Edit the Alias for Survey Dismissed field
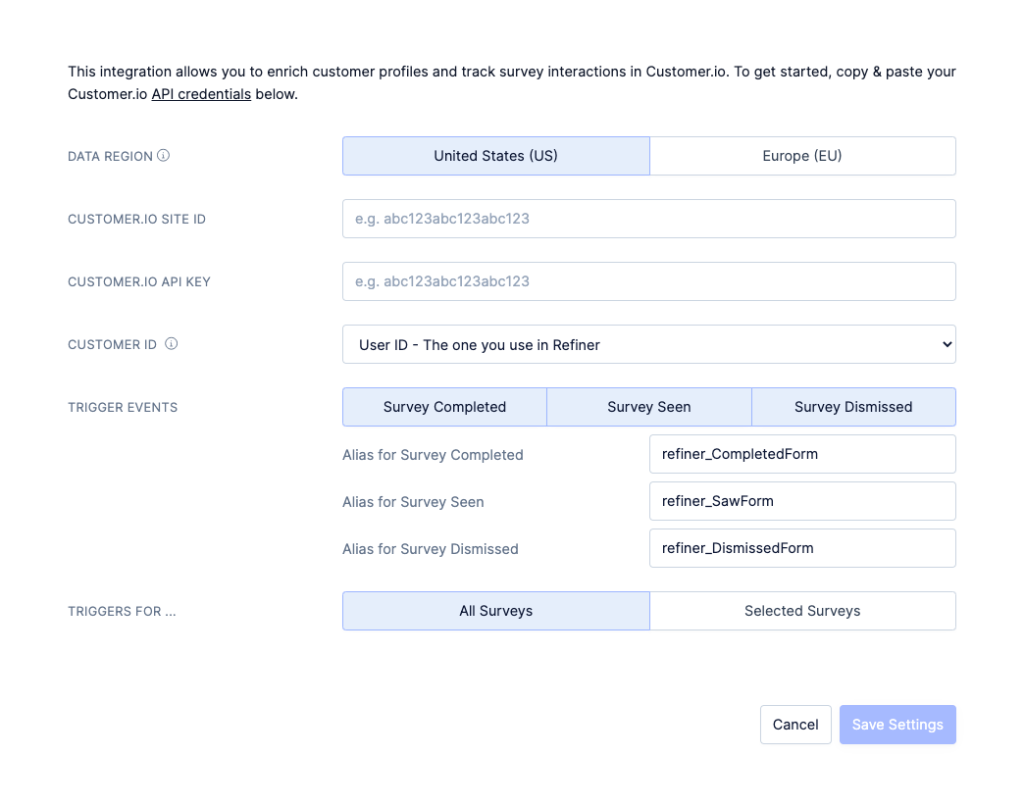Screen dimensions: 1024x806 coord(803,548)
